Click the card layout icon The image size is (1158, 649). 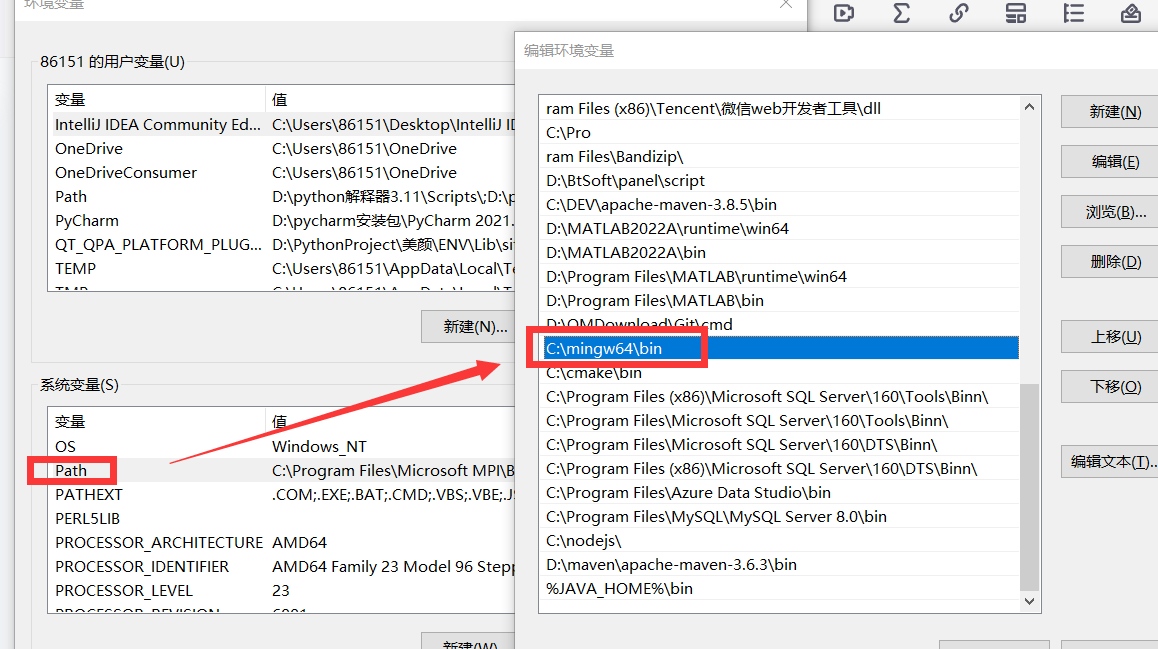click(x=1015, y=13)
